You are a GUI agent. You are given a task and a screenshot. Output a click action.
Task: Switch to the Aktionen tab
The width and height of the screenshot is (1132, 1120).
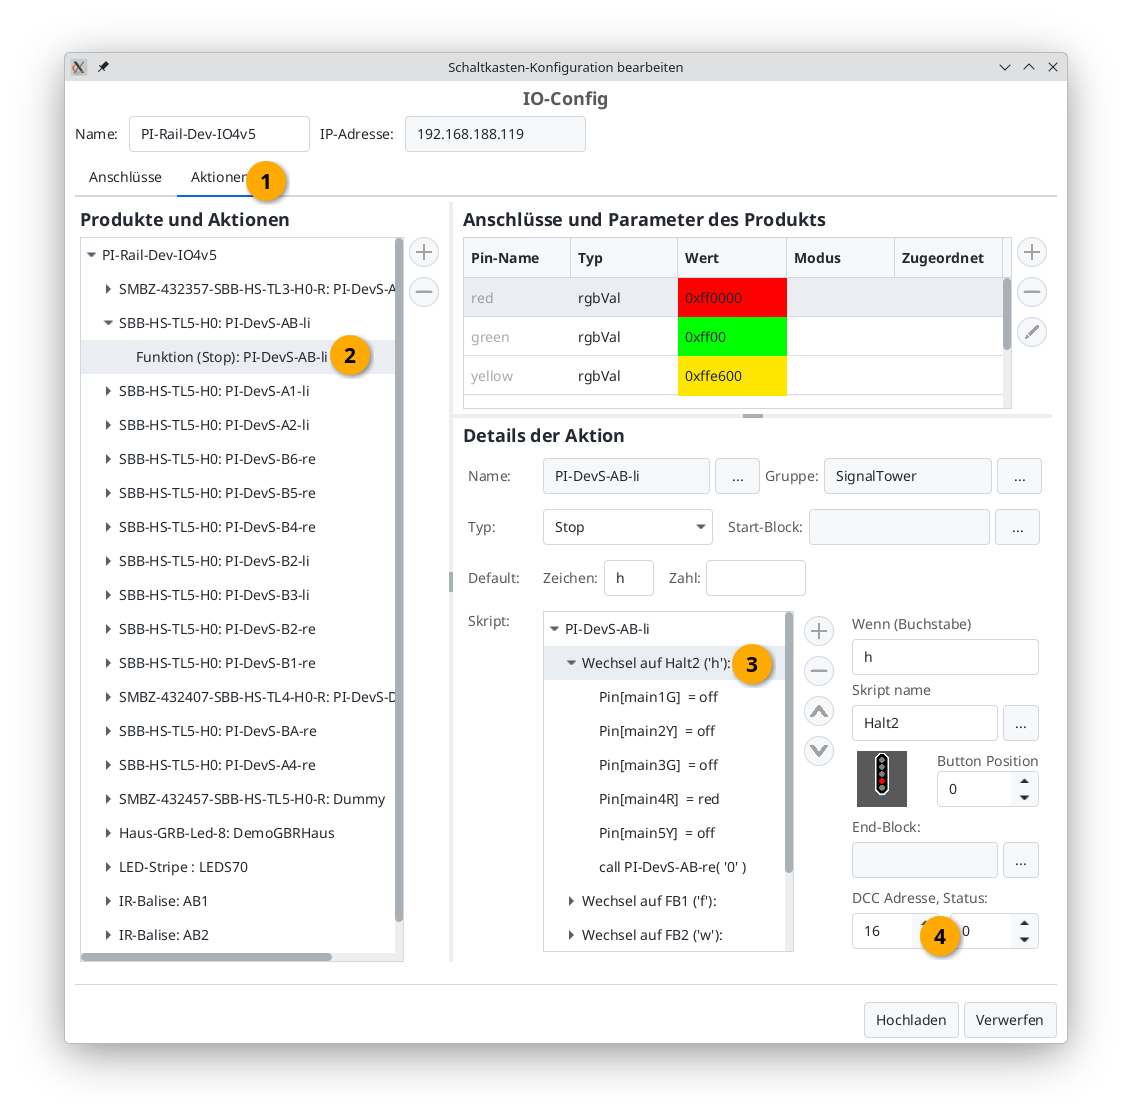[219, 177]
